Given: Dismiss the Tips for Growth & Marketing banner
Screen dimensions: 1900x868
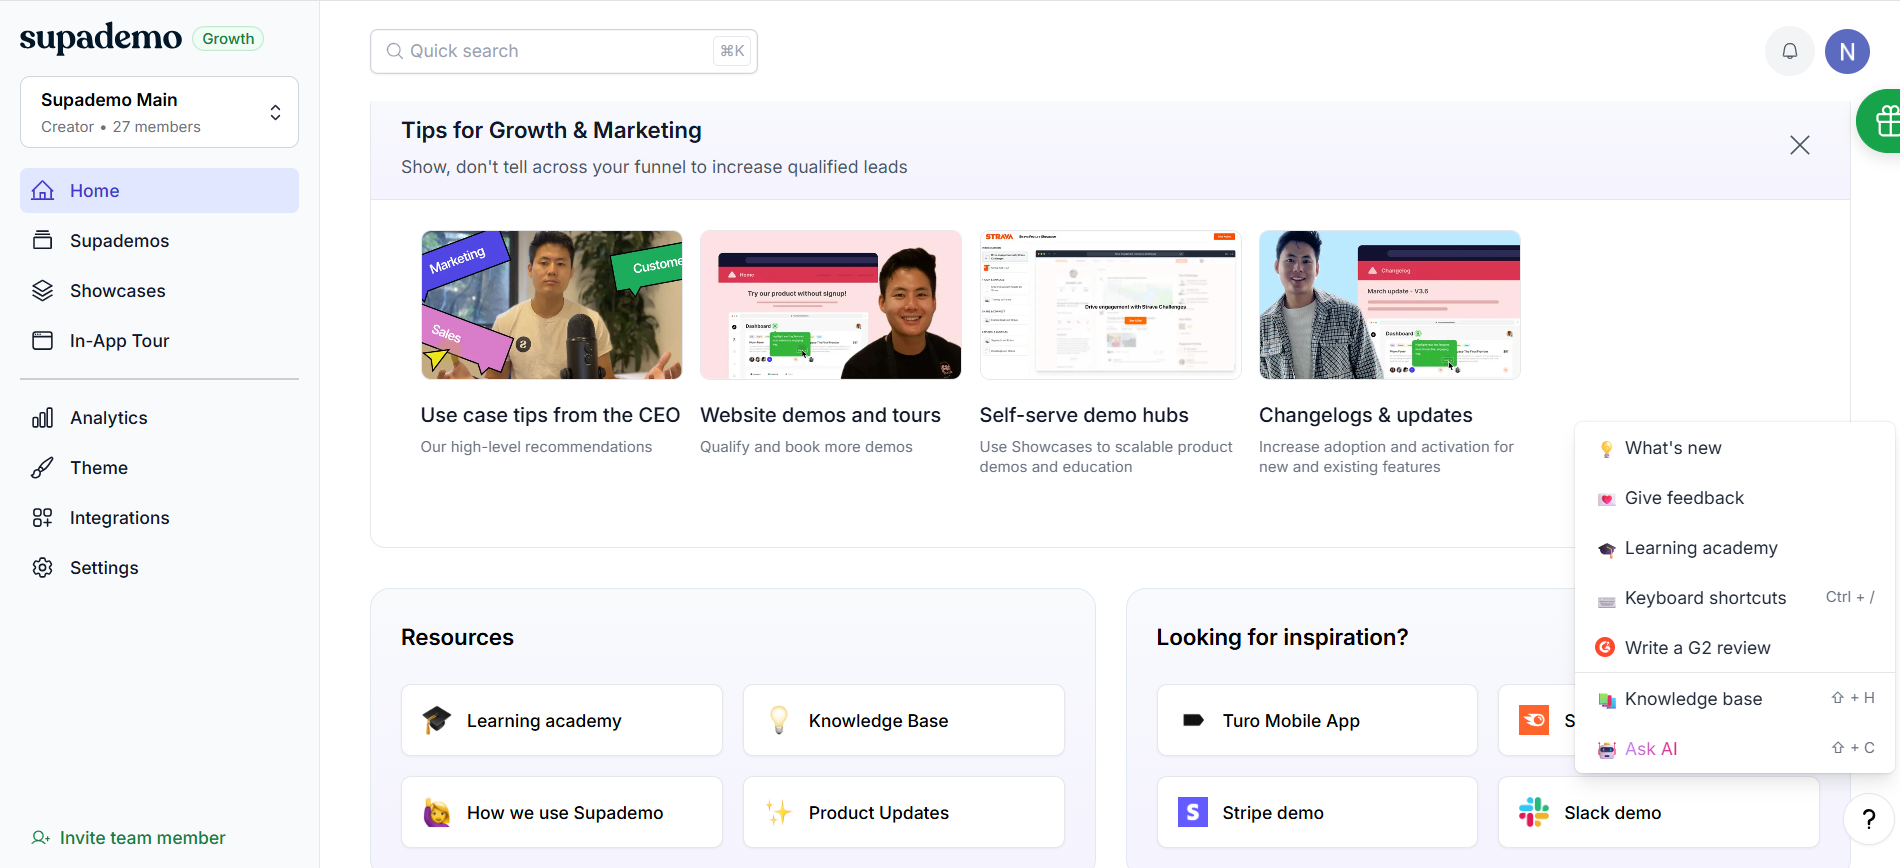Looking at the screenshot, I should (1799, 145).
